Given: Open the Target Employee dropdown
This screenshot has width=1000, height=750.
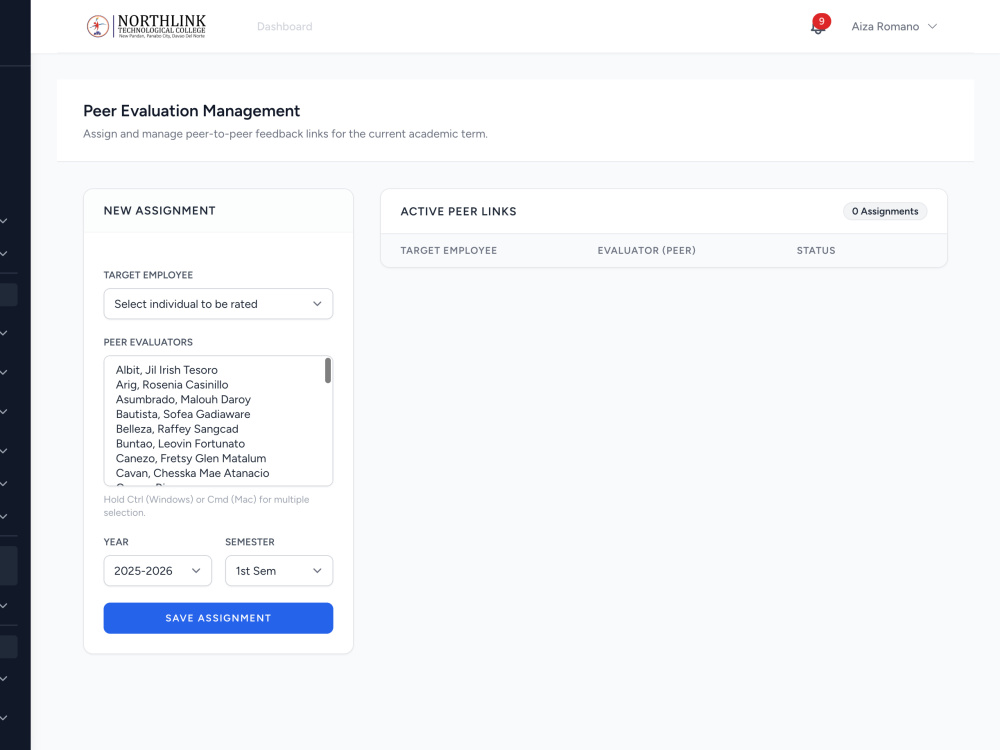Looking at the screenshot, I should pos(218,304).
